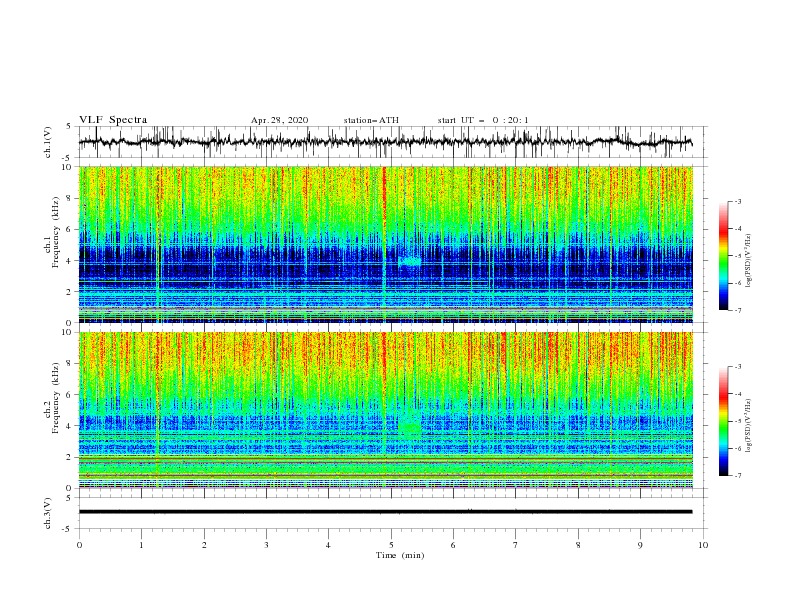792x612 pixels.
Task: Click the "VLF Spectra" plot title
Action: [113, 120]
